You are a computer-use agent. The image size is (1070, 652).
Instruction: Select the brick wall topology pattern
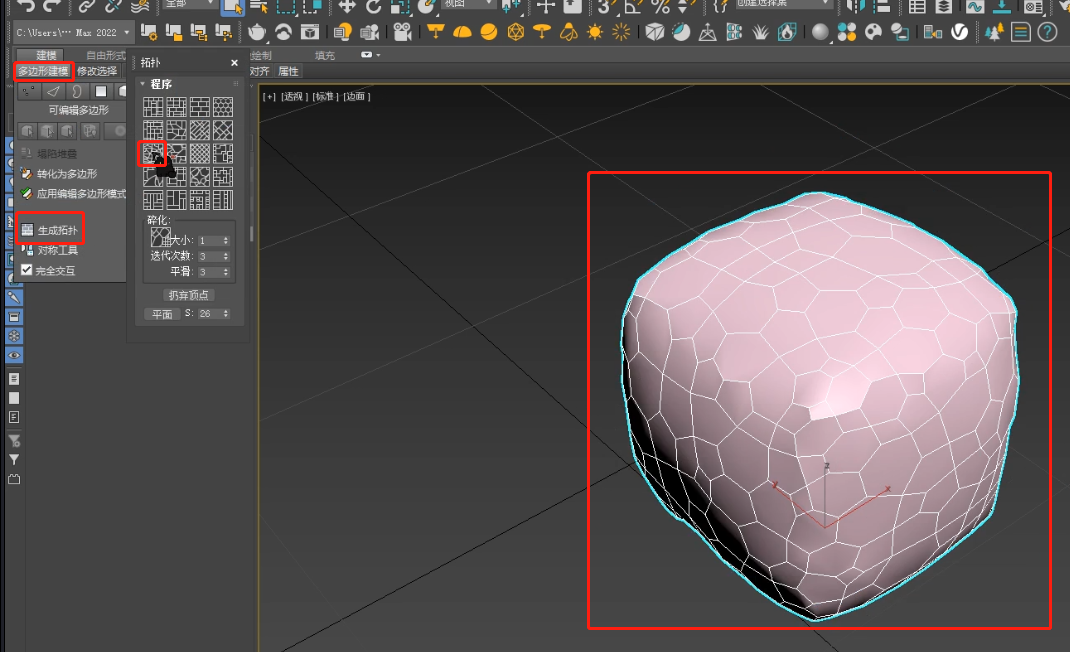tap(200, 107)
